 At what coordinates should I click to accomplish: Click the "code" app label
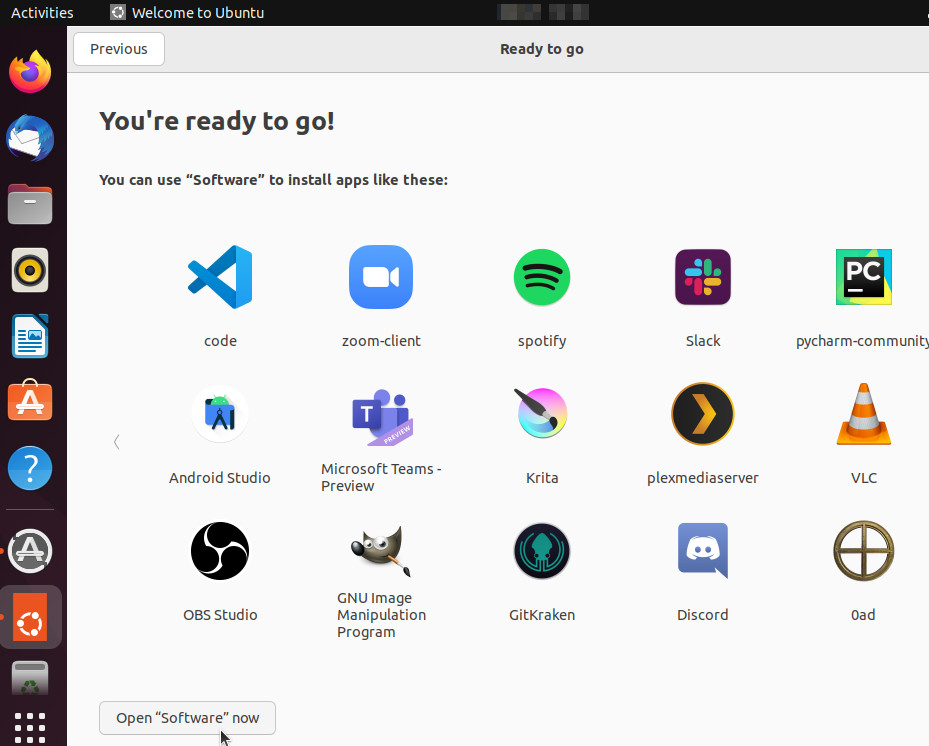click(220, 341)
